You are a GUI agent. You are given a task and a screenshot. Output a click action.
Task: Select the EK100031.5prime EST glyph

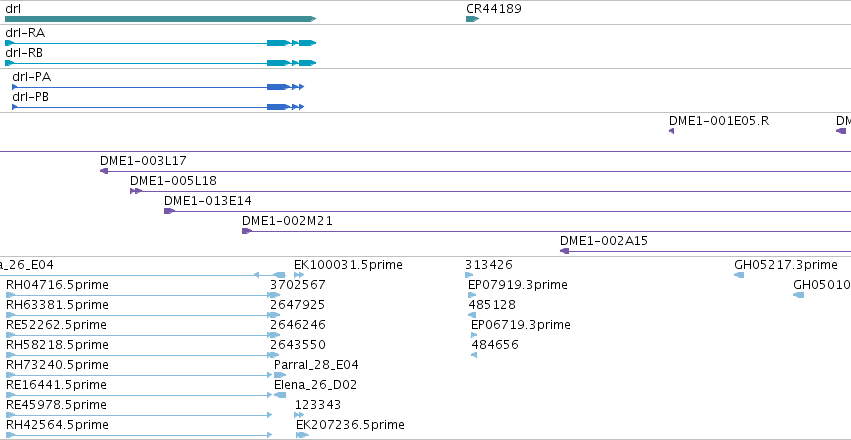click(x=299, y=275)
